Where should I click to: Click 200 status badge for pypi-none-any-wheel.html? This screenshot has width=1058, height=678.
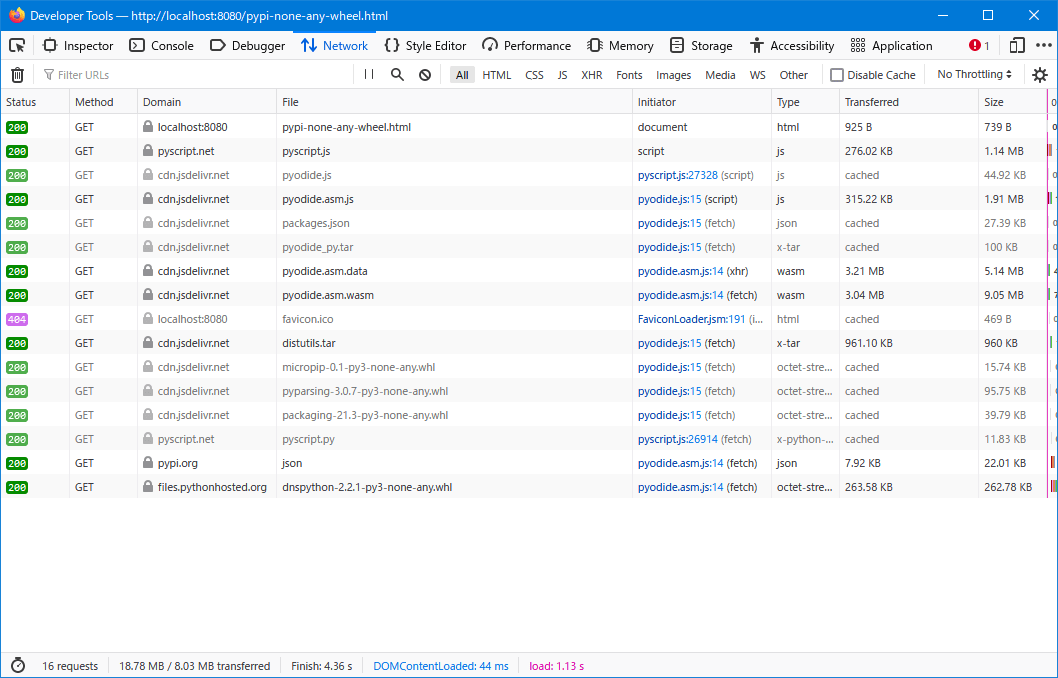17,127
